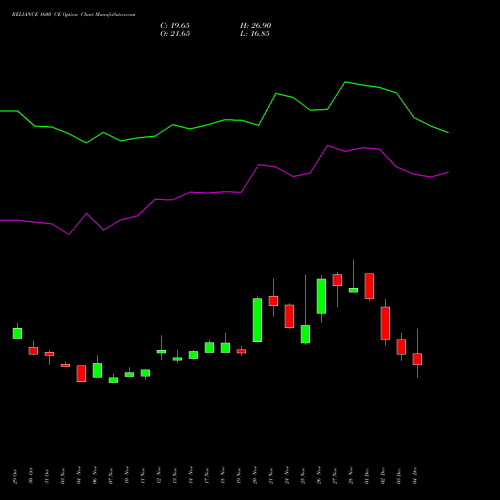Image resolution: width=500 pixels, height=500 pixels.
Task: Click the RELIANCE 1600 CE Options chart title
Action: [73, 15]
